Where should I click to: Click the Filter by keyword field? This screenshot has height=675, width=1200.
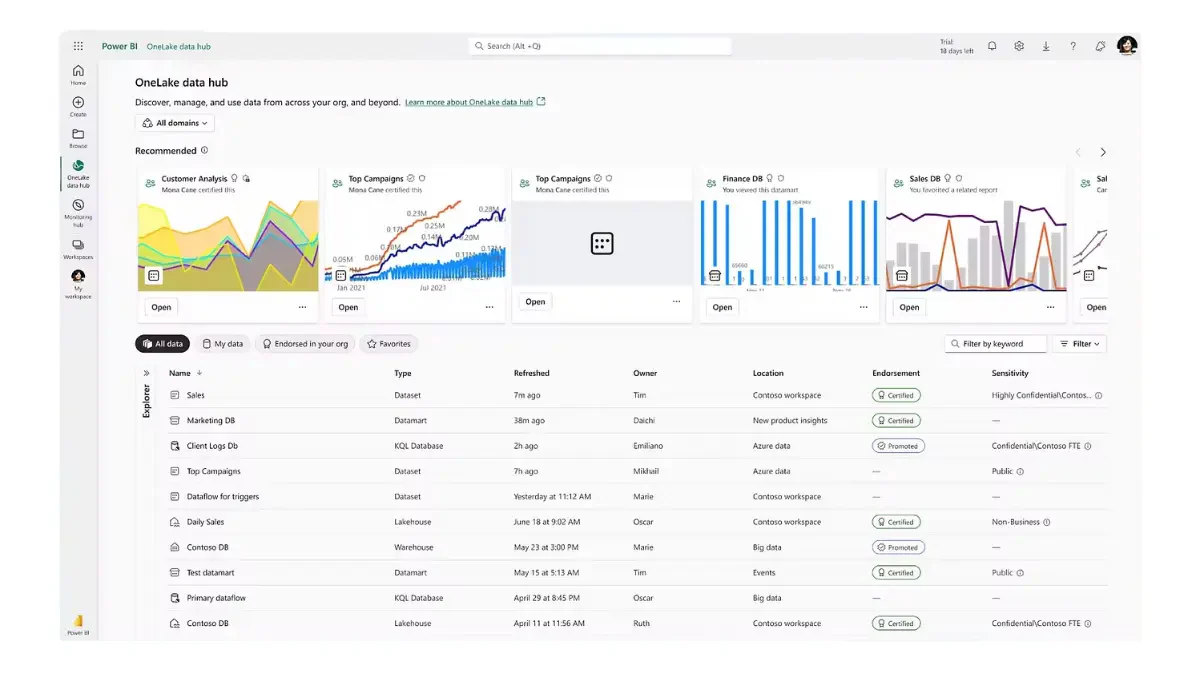pos(996,343)
